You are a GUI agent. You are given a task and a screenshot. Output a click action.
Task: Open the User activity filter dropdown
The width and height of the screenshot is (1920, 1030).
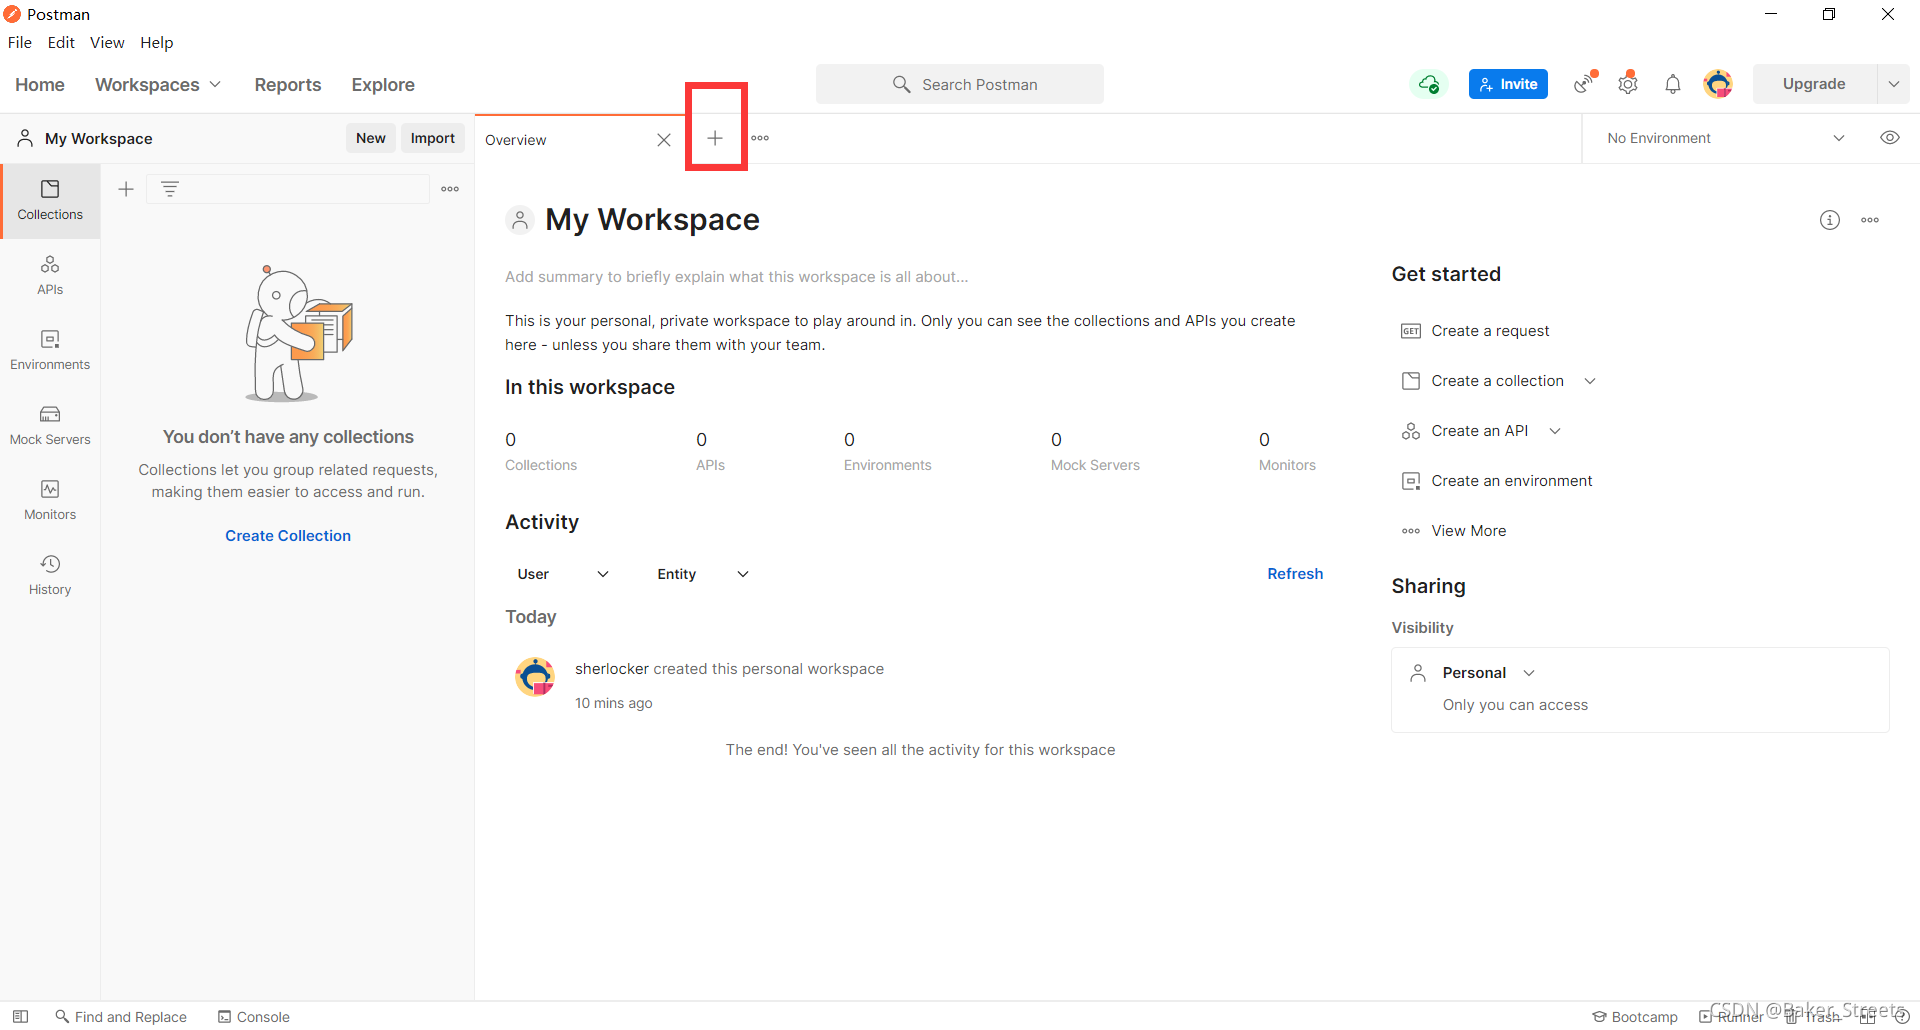563,574
